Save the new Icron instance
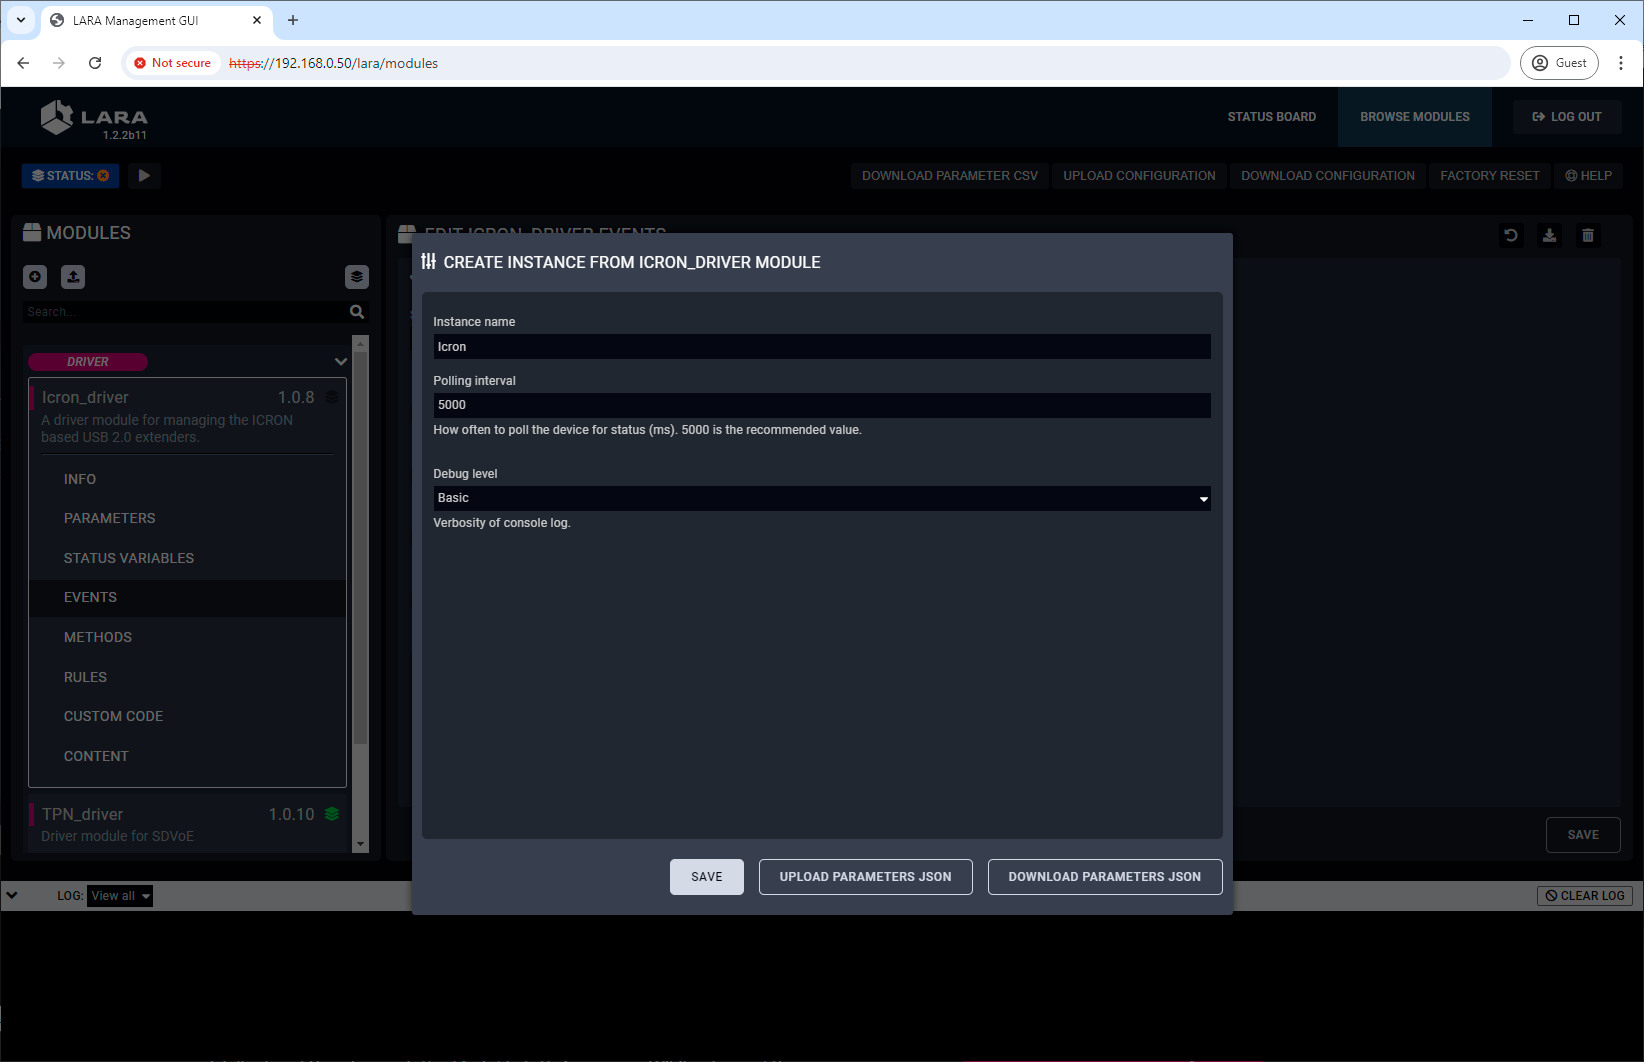 [x=706, y=877]
